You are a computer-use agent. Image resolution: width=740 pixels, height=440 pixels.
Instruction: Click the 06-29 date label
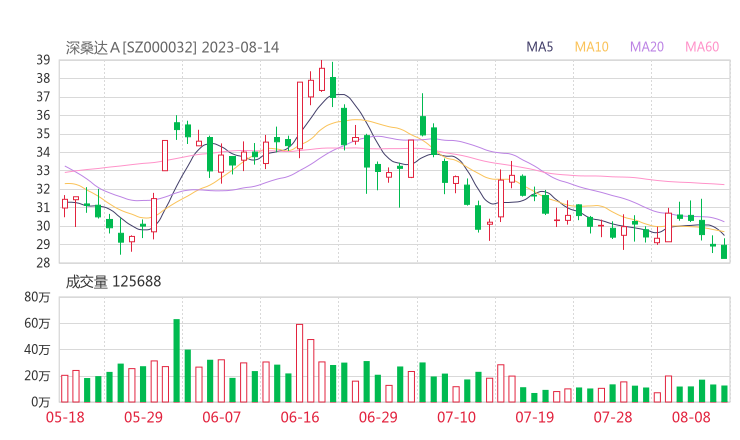378,417
